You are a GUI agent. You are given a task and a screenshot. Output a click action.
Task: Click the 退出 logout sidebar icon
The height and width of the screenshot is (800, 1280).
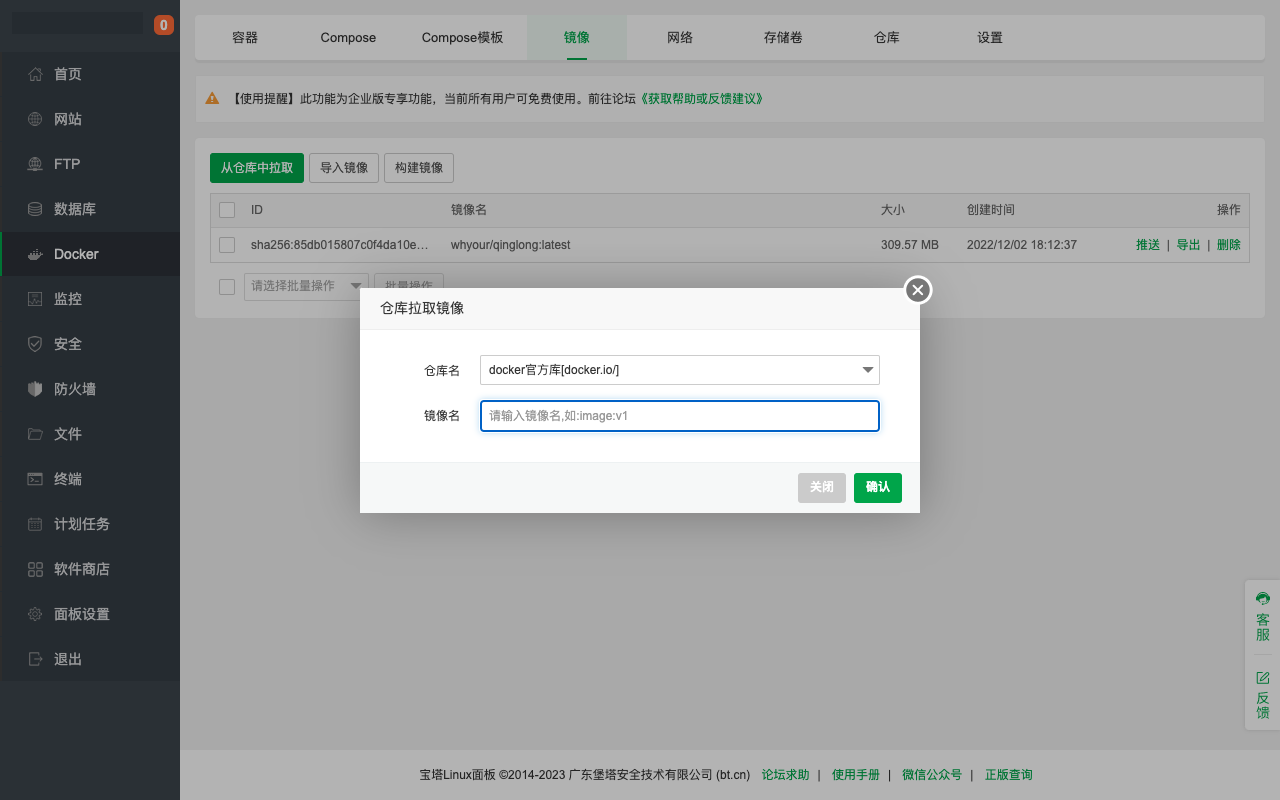tap(34, 658)
